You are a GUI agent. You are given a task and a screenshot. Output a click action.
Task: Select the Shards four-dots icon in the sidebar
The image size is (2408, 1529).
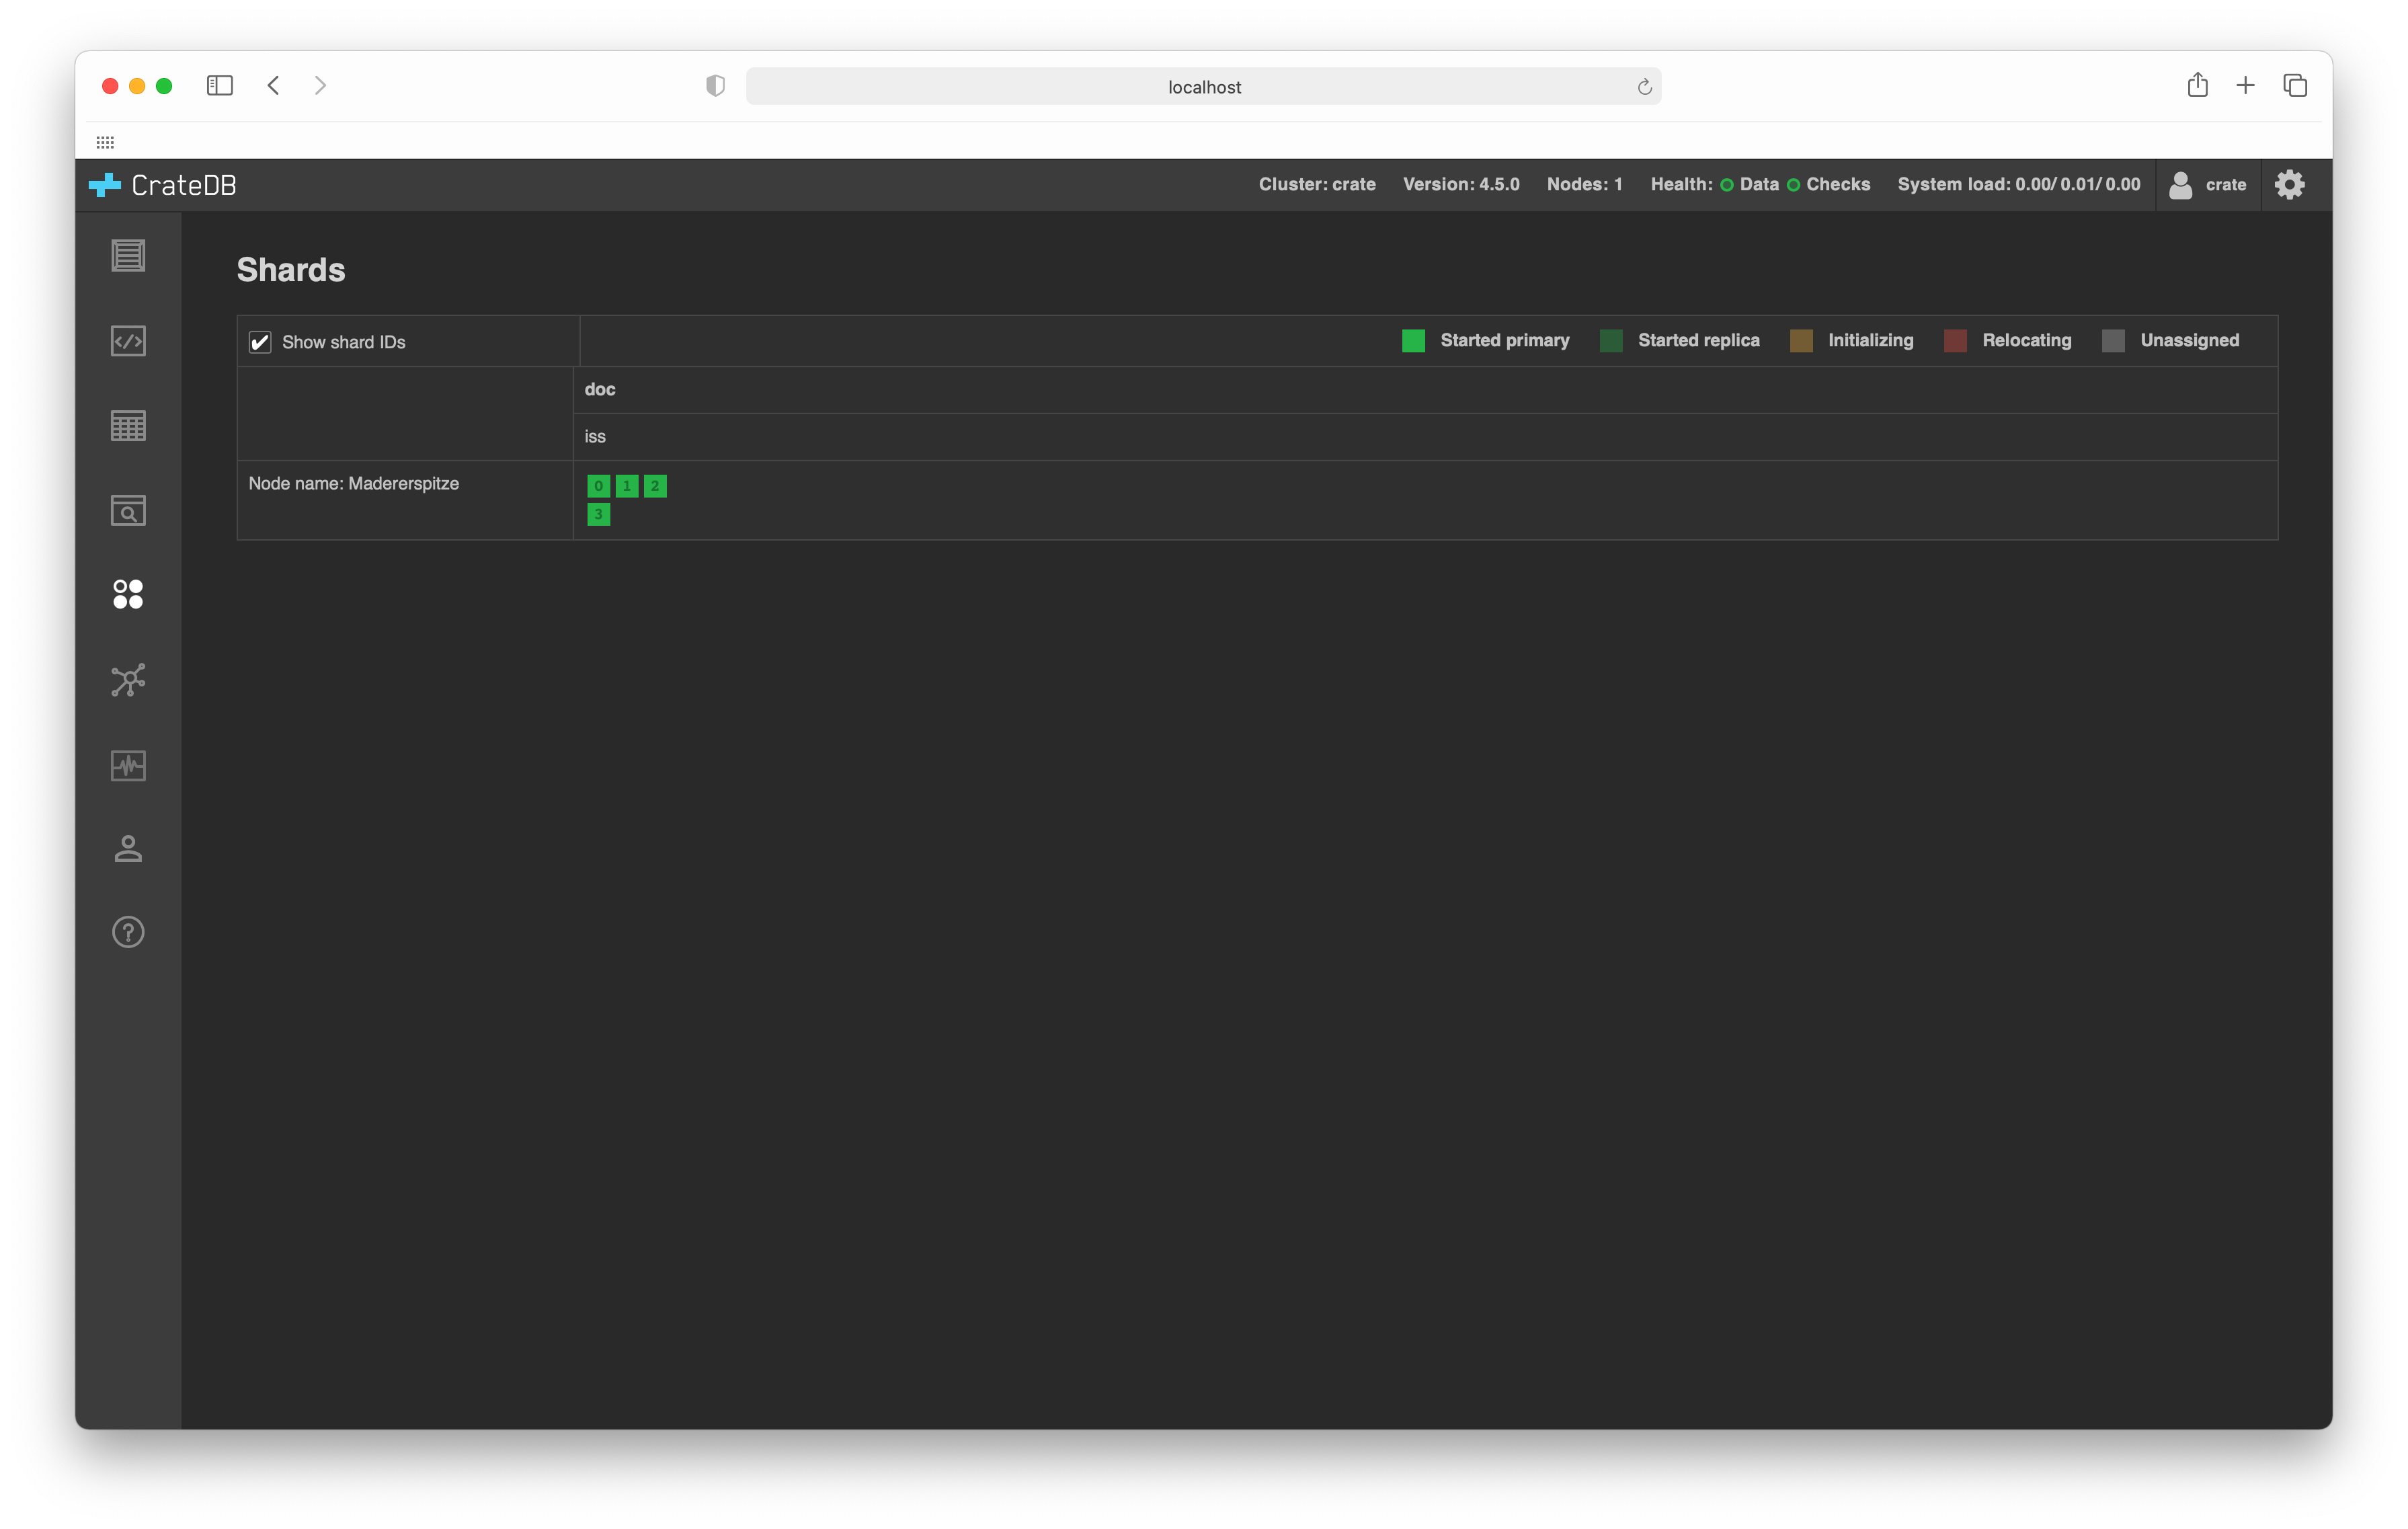pyautogui.click(x=128, y=595)
